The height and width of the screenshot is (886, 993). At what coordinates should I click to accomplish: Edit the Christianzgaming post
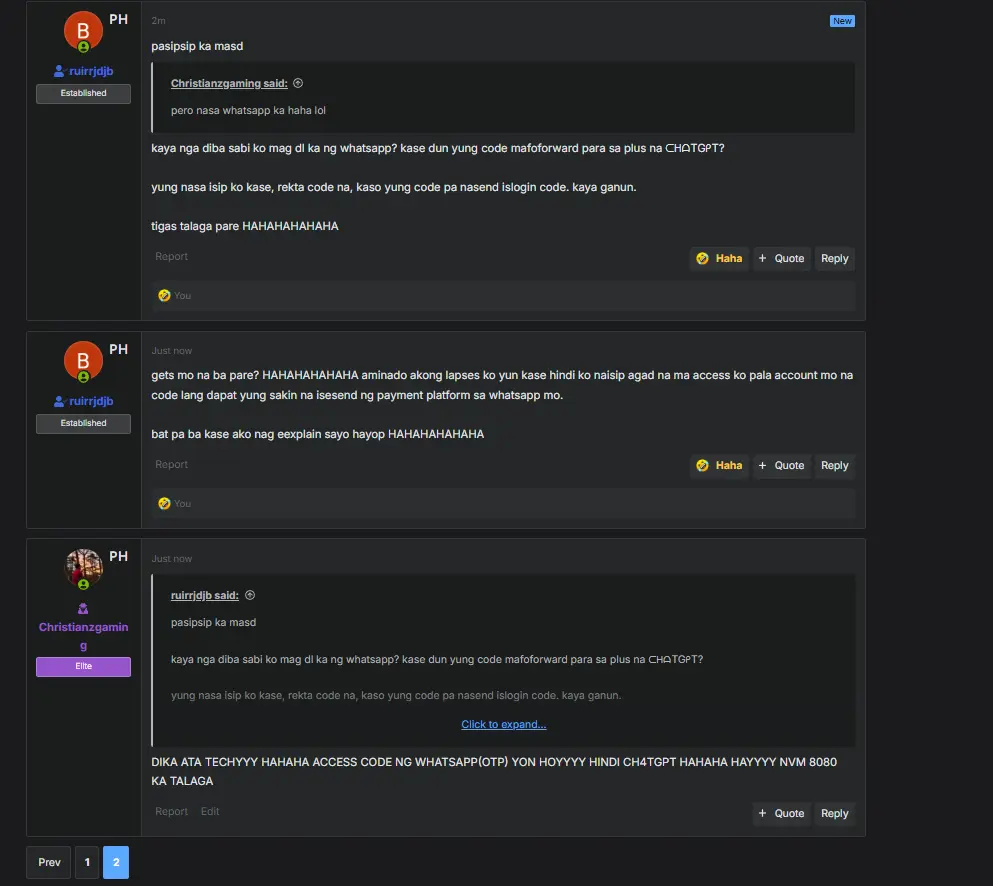(210, 811)
